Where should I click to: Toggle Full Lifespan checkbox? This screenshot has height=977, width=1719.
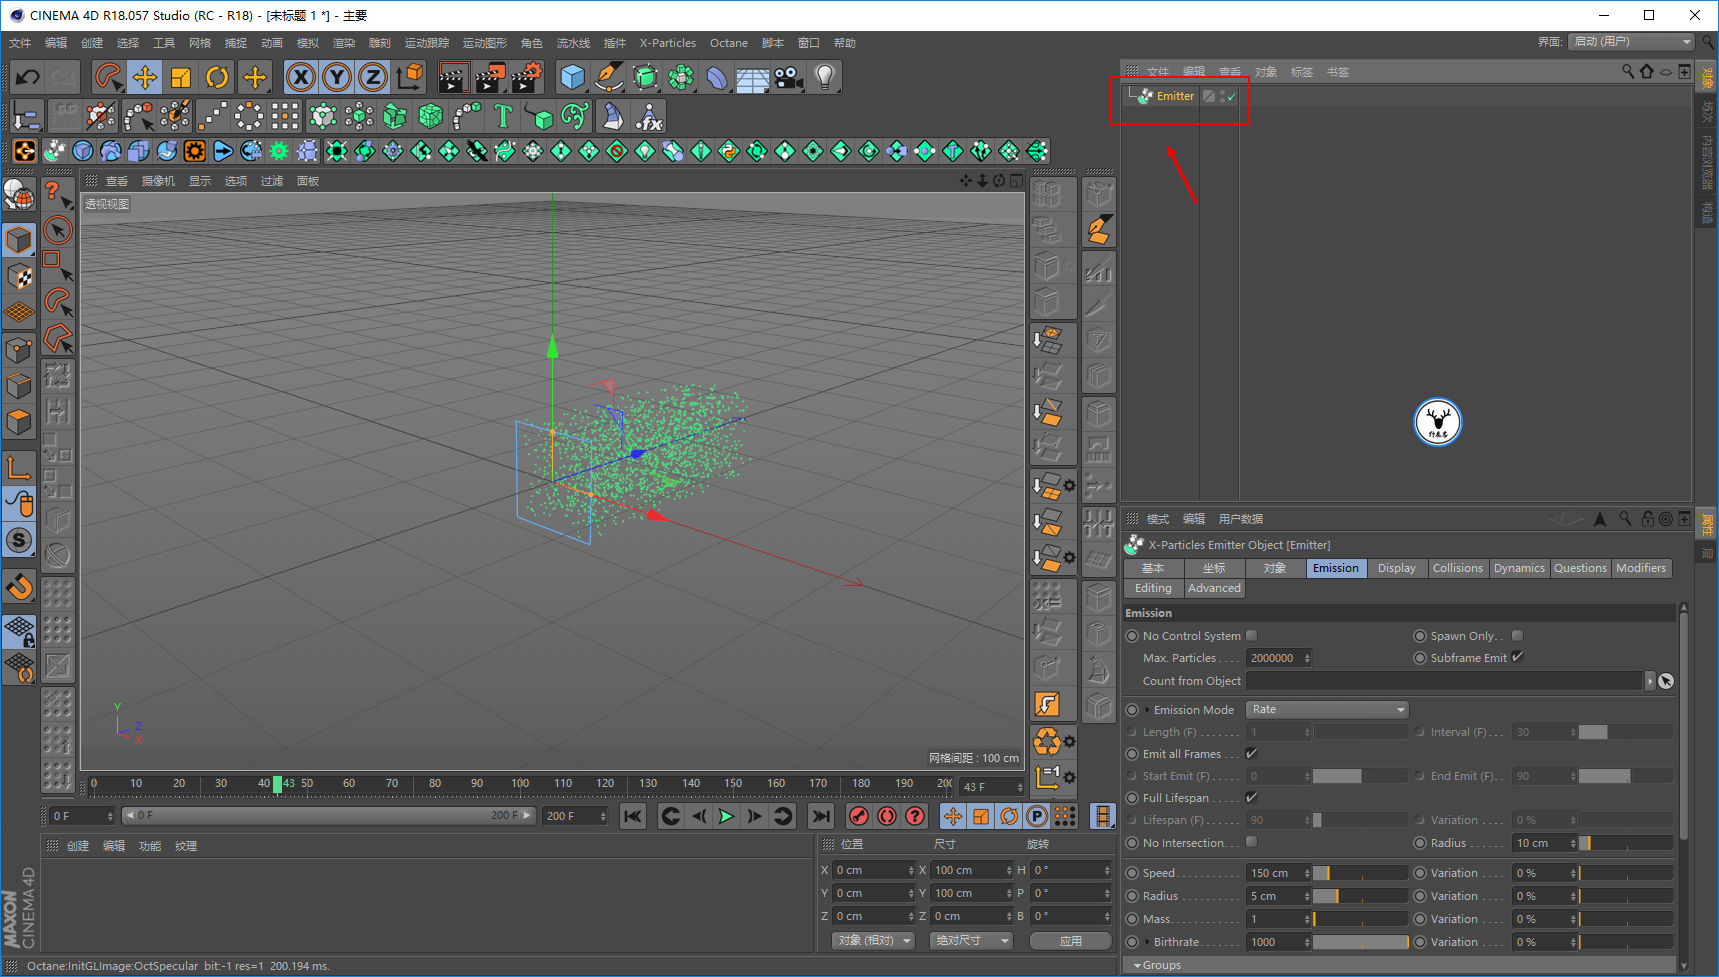(1251, 797)
